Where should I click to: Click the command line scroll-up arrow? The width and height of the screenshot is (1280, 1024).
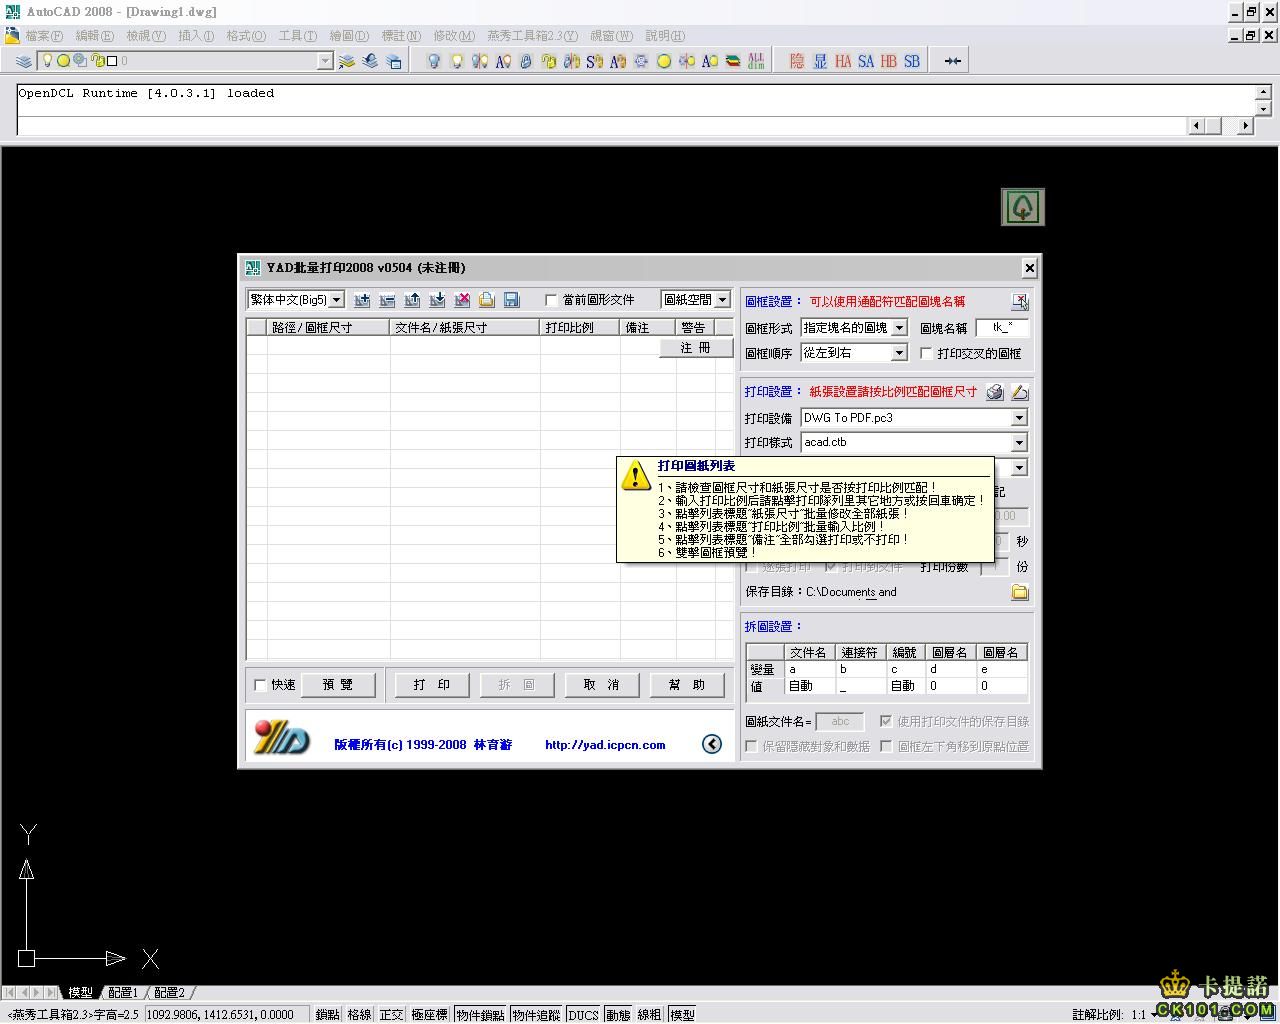1263,92
